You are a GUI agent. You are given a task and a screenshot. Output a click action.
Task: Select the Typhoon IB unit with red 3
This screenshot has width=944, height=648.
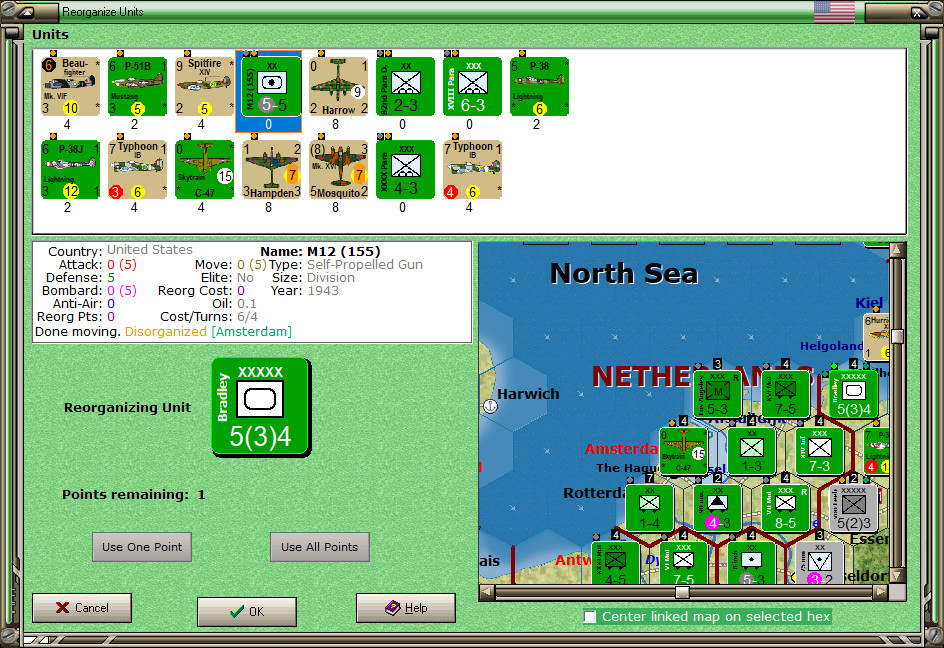pyautogui.click(x=137, y=169)
